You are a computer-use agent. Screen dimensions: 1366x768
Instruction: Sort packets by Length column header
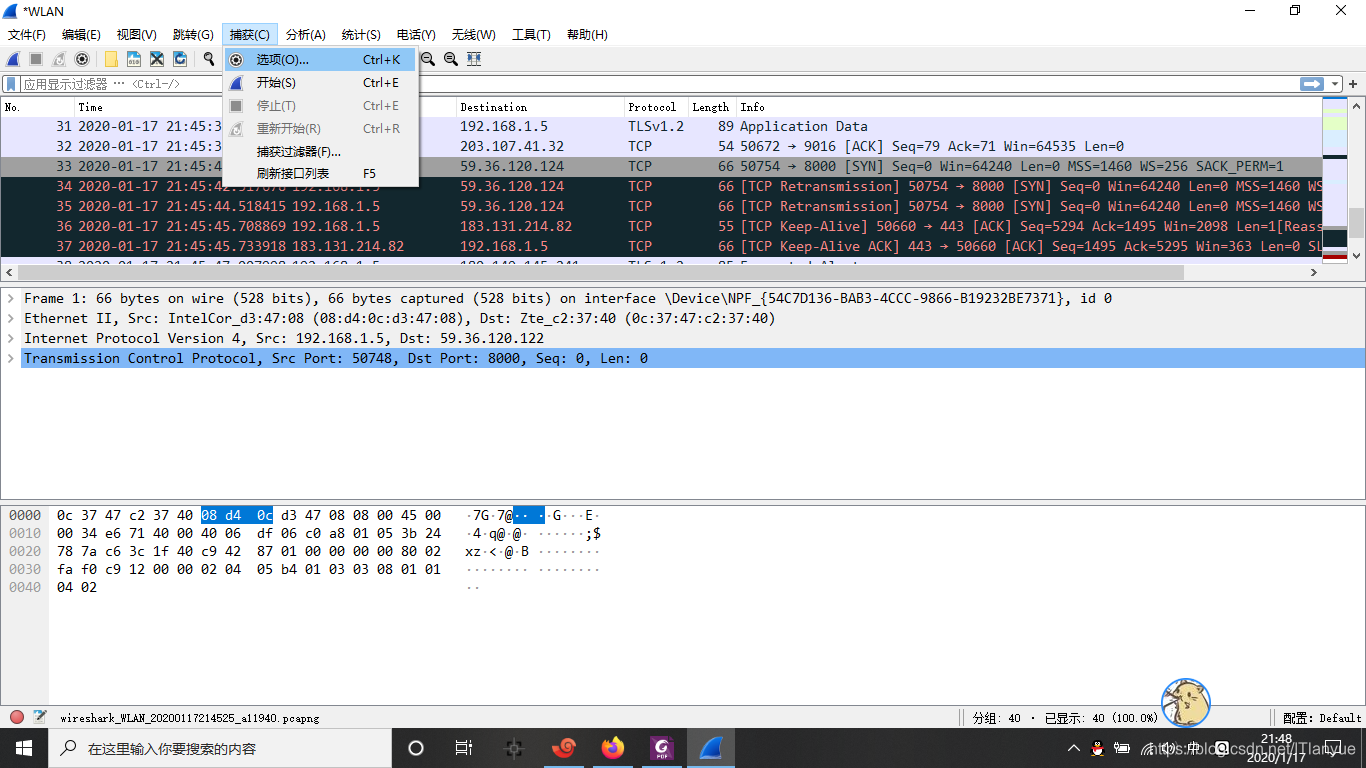[x=711, y=107]
